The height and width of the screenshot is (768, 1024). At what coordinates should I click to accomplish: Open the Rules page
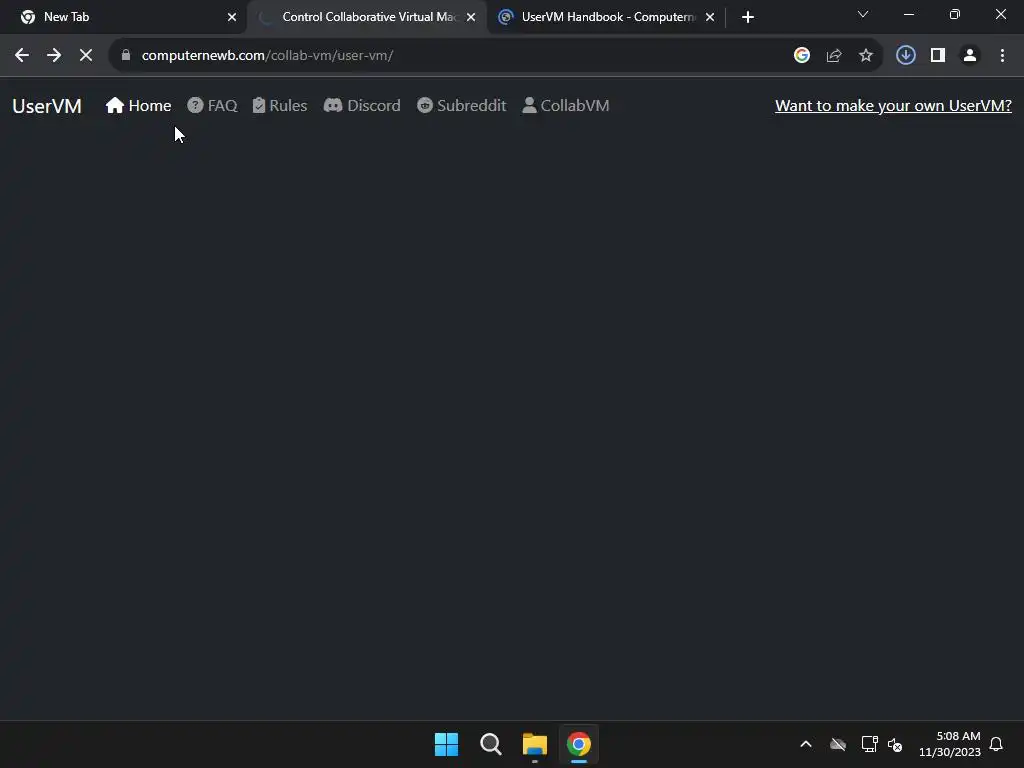(280, 106)
